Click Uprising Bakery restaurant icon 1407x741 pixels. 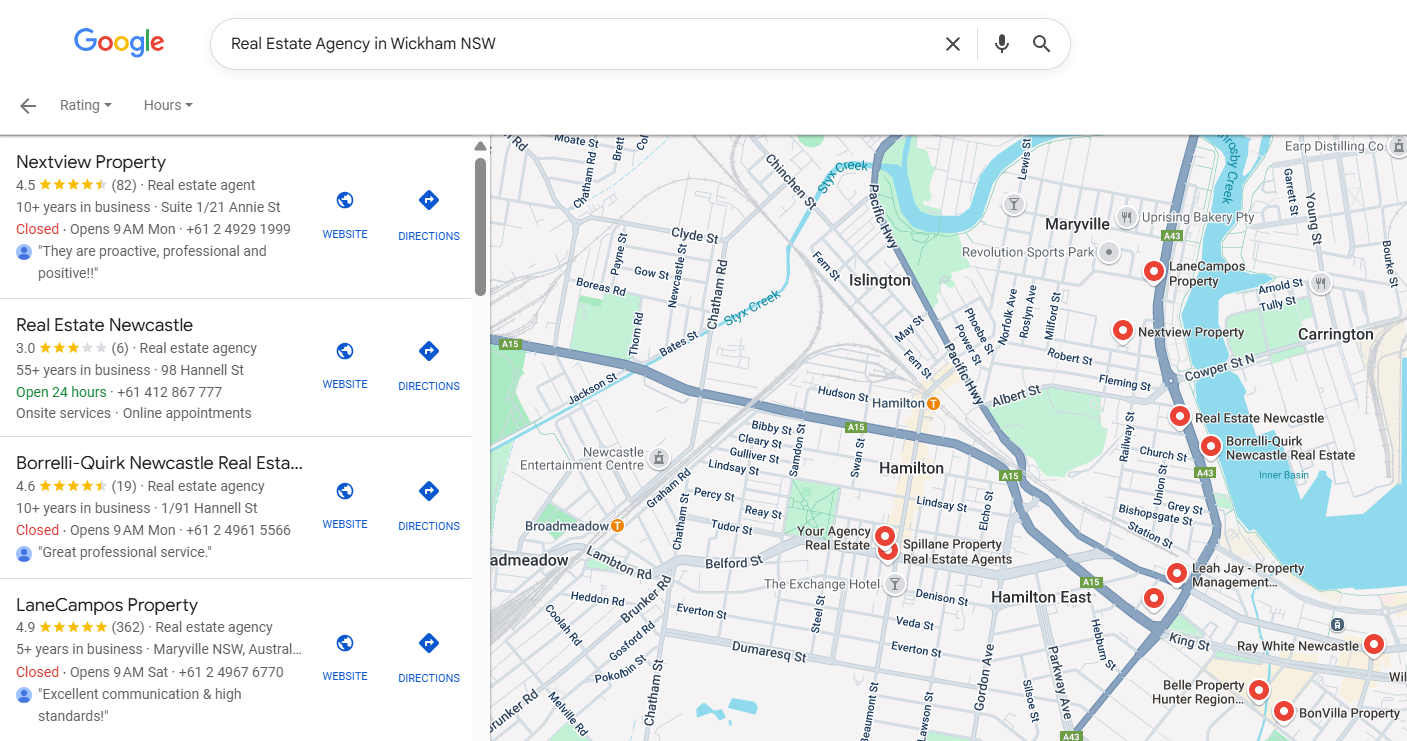tap(1127, 217)
